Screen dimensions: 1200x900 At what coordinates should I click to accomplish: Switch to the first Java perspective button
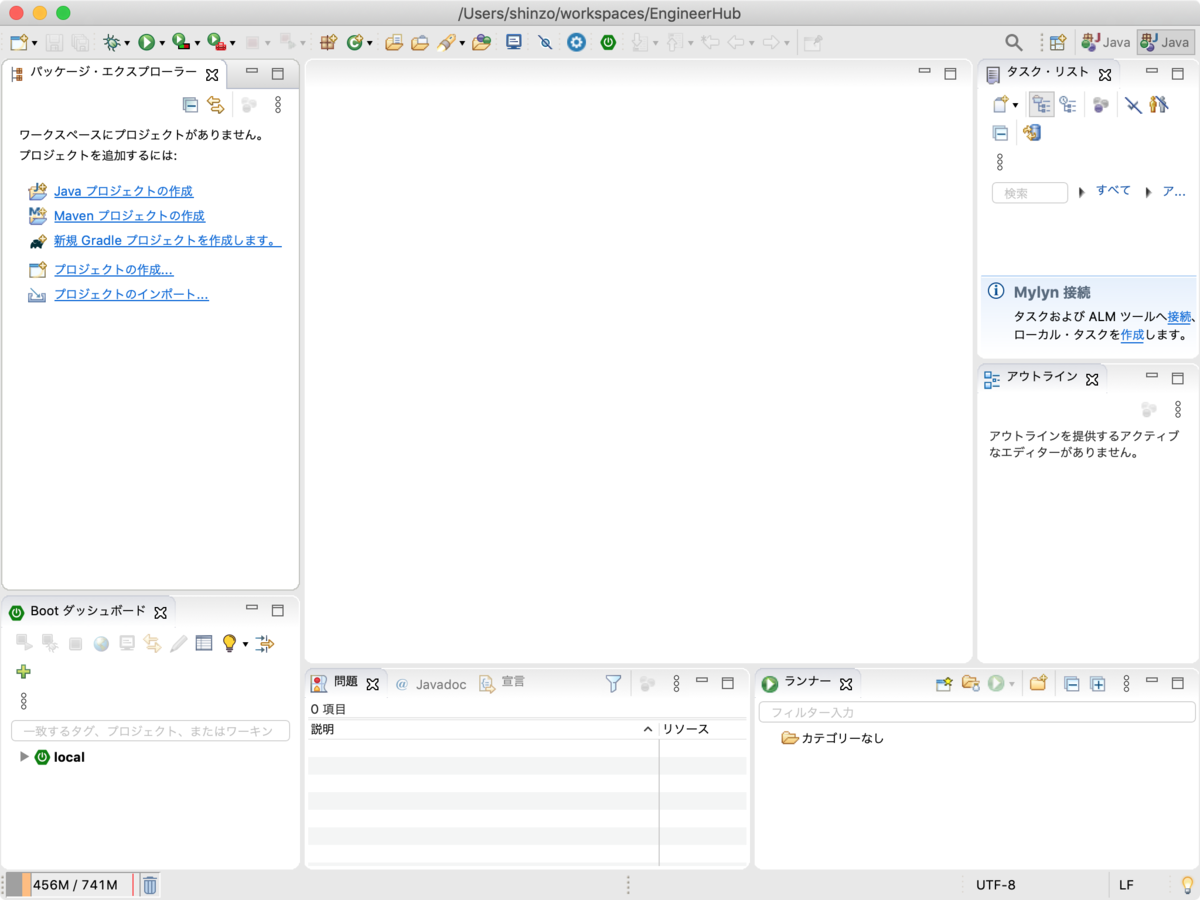1105,43
